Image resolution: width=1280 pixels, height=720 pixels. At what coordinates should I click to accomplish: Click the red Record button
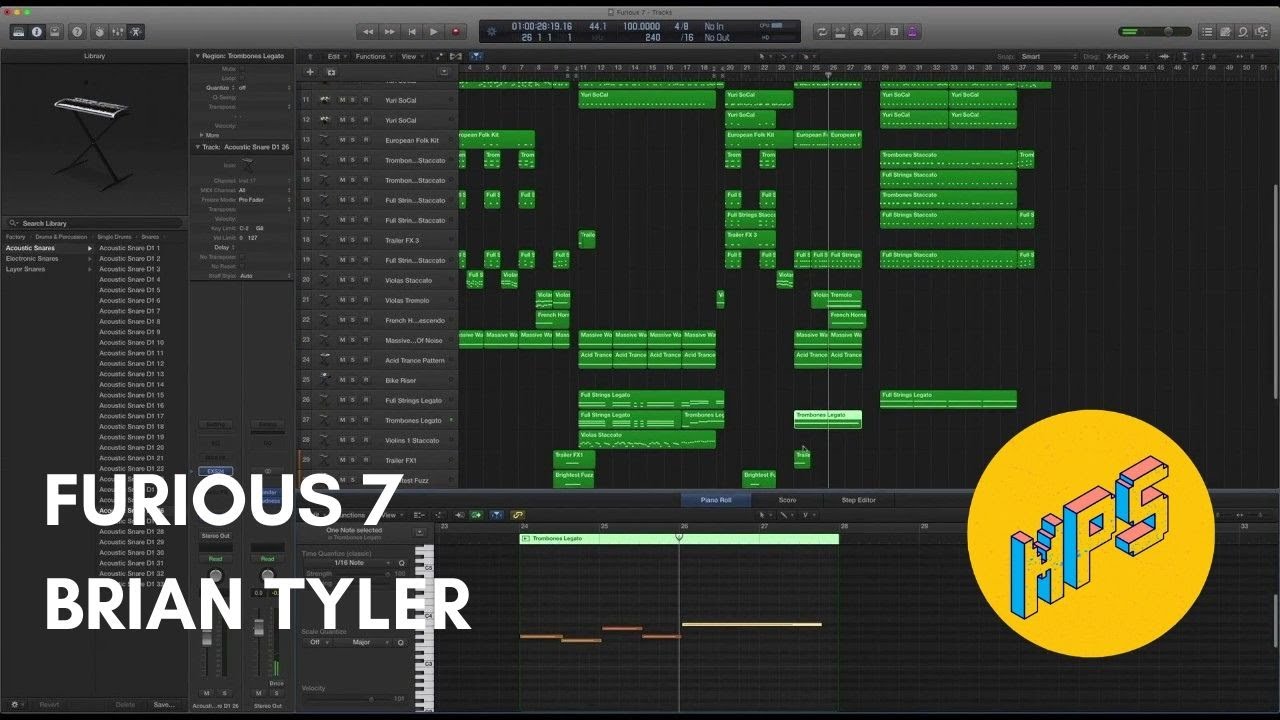click(456, 32)
